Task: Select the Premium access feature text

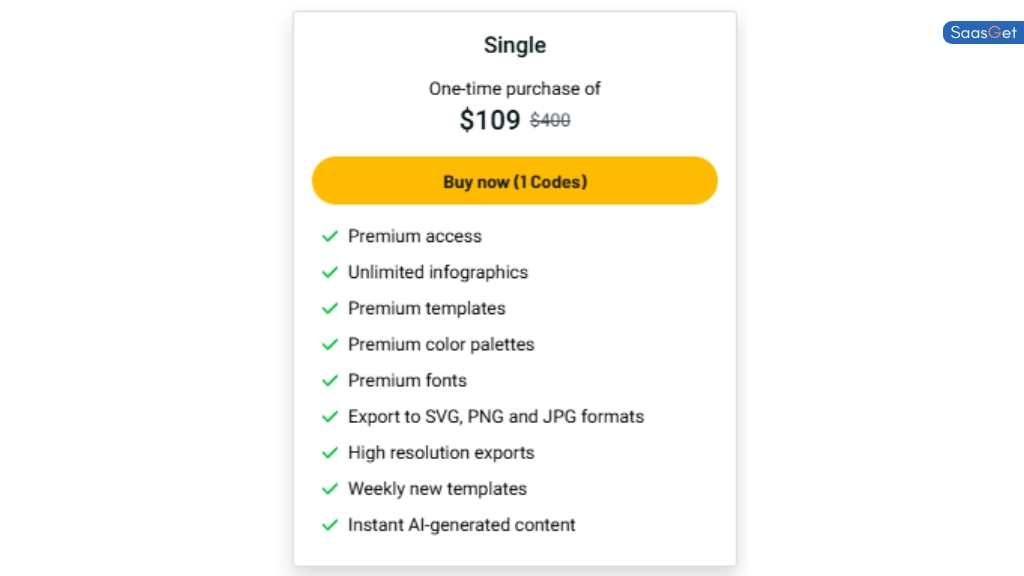Action: pyautogui.click(x=415, y=236)
